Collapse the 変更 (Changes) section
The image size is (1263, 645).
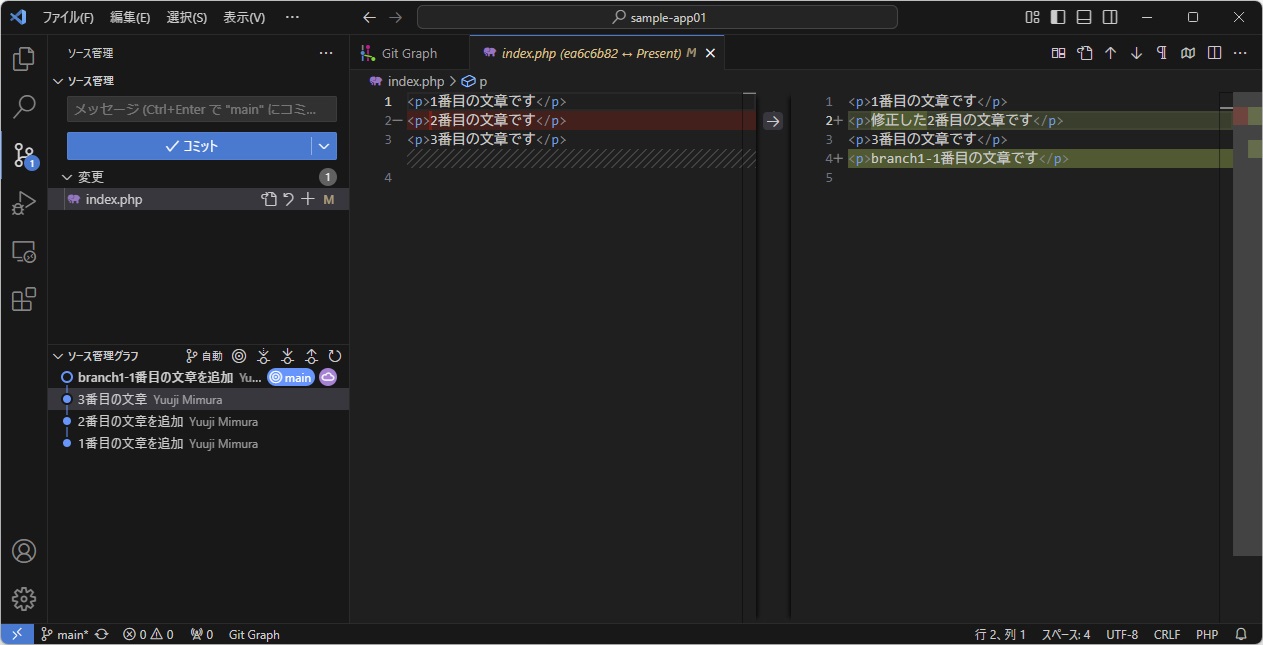tap(58, 176)
